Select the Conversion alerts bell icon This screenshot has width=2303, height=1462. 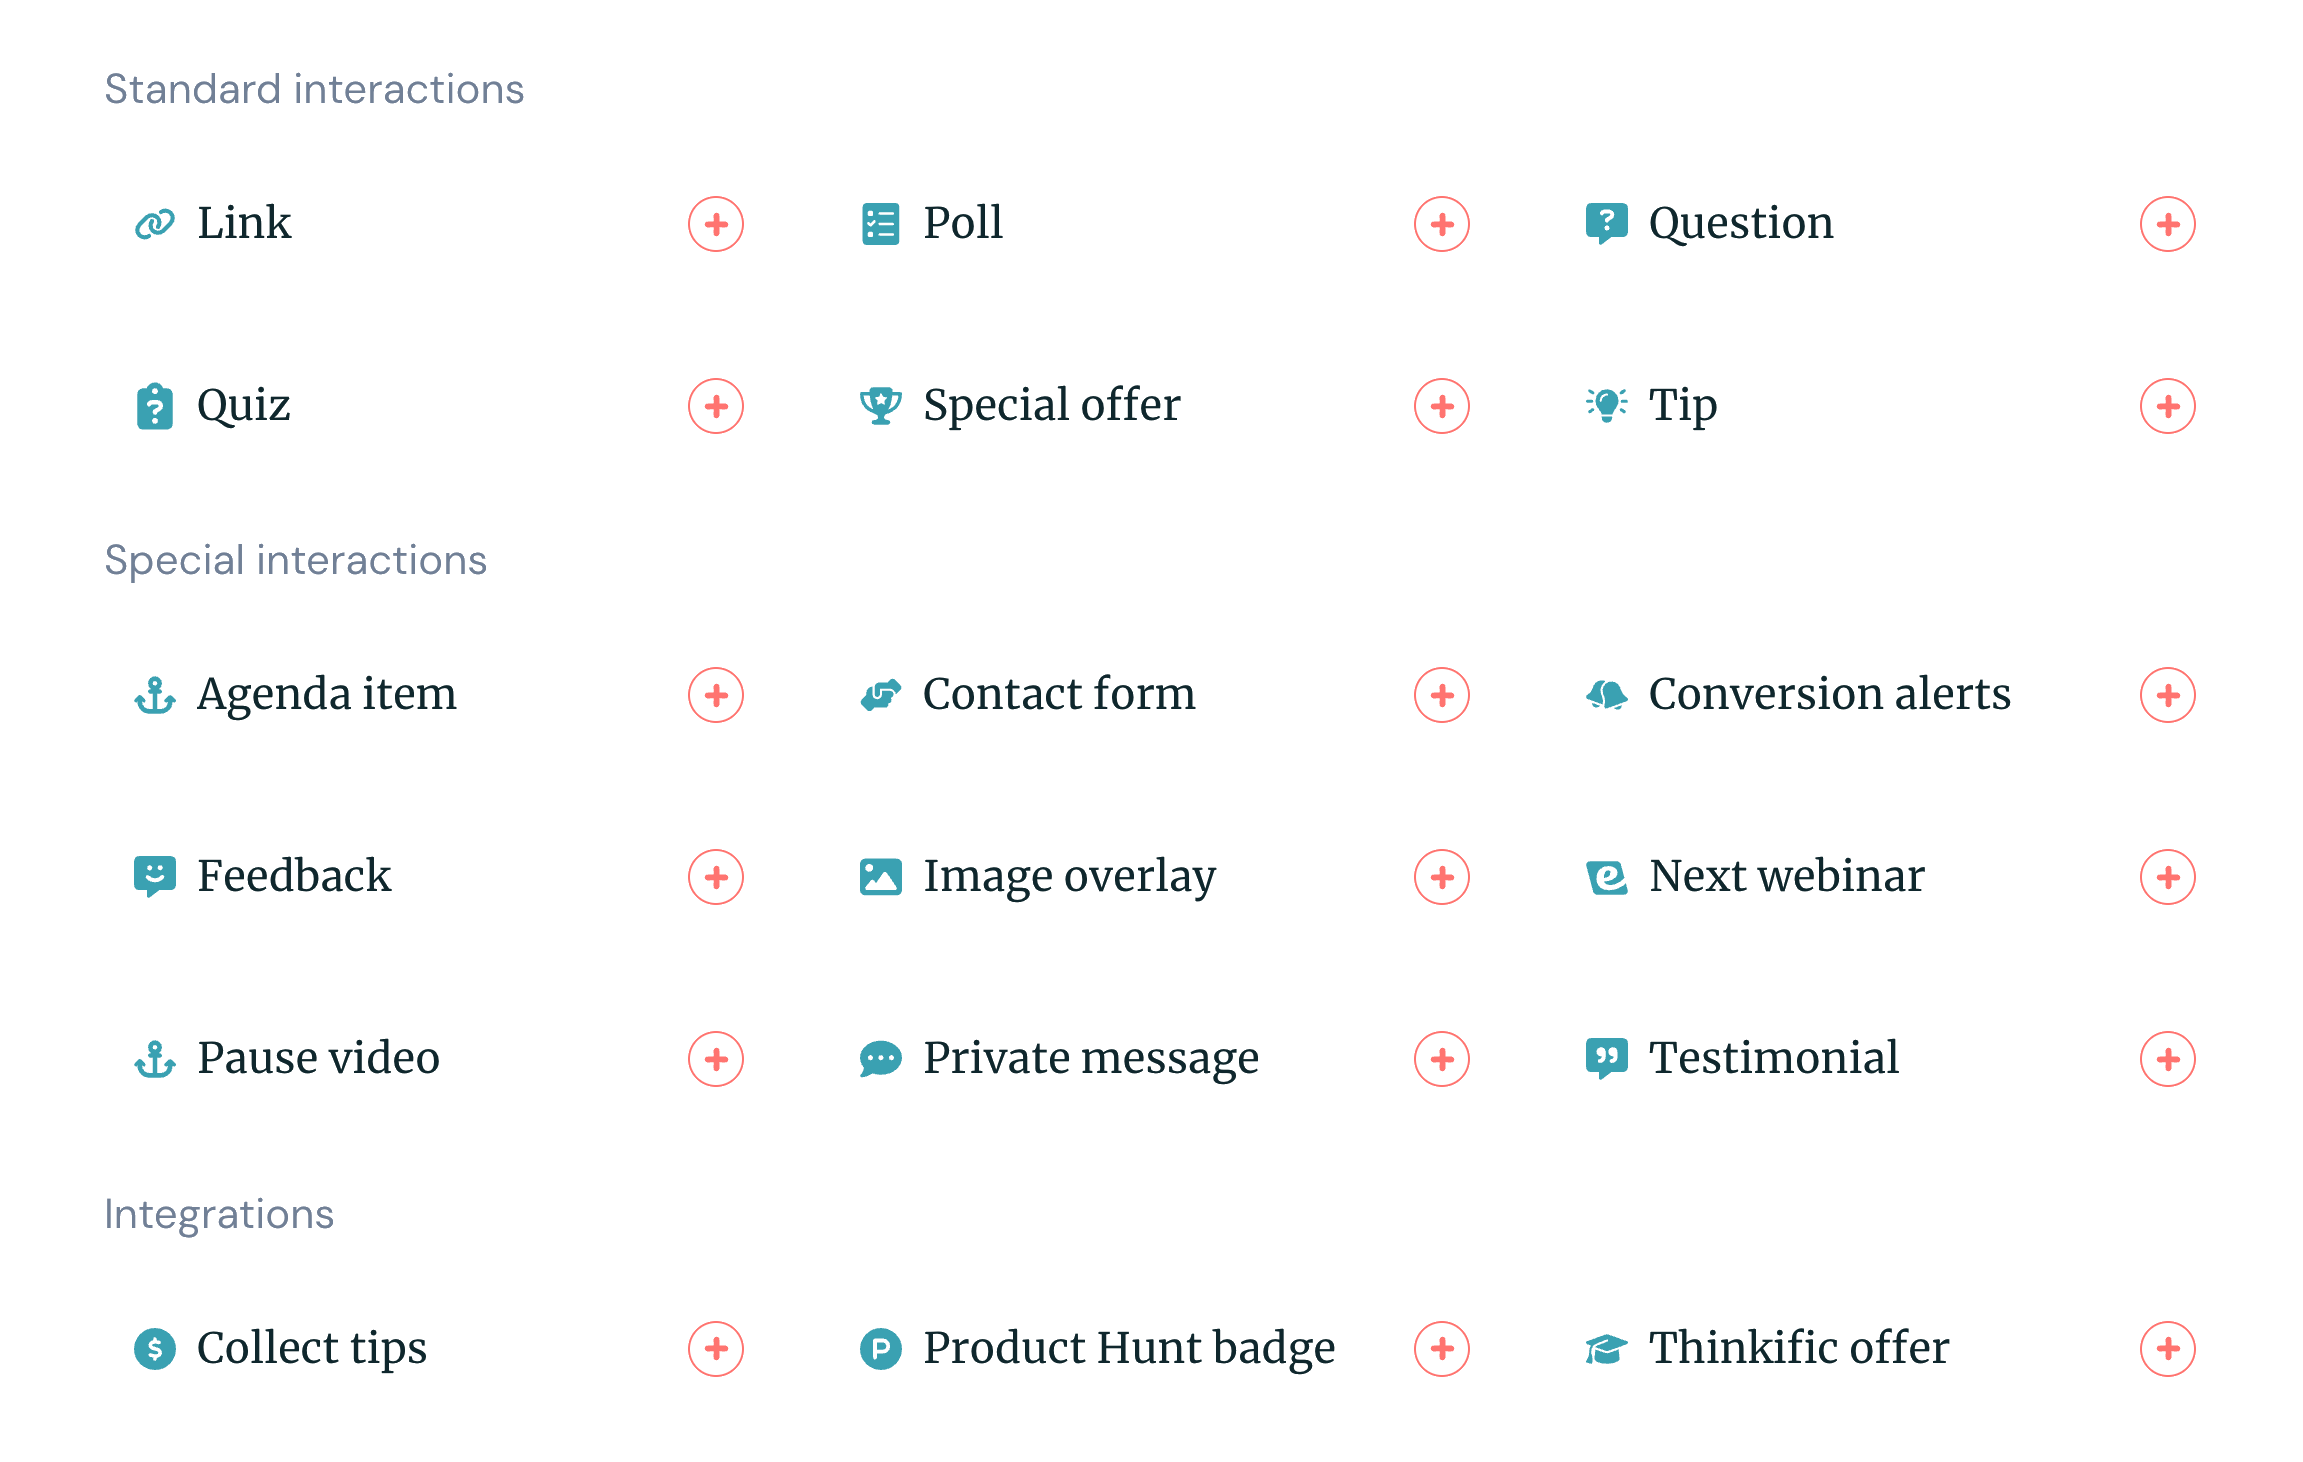[x=1606, y=693]
